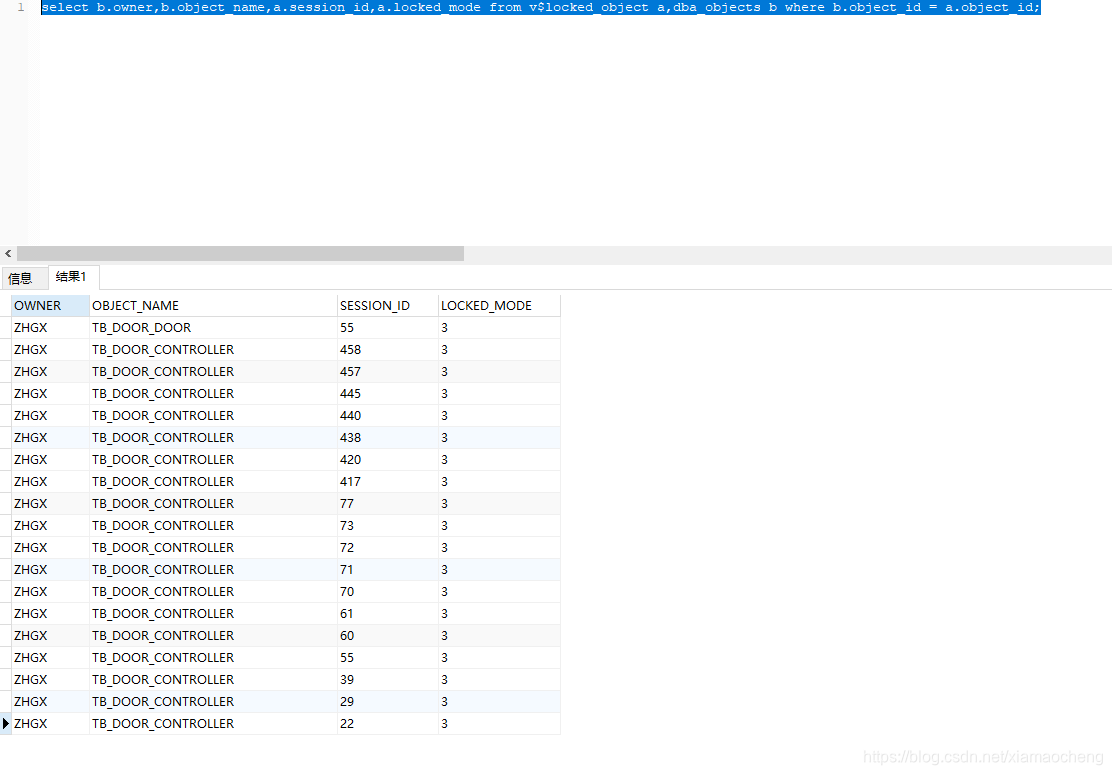The image size is (1112, 775).
Task: Select the session ID 438 cell
Action: [x=387, y=437]
